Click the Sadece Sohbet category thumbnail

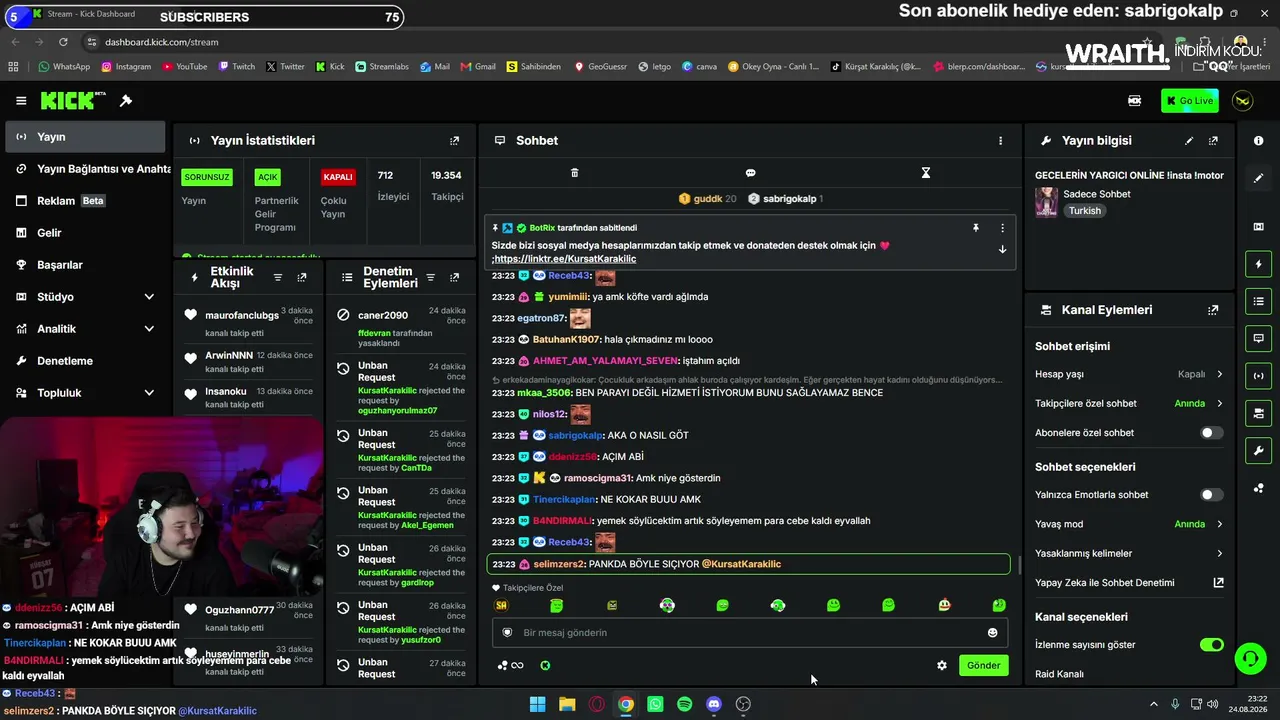coord(1046,203)
